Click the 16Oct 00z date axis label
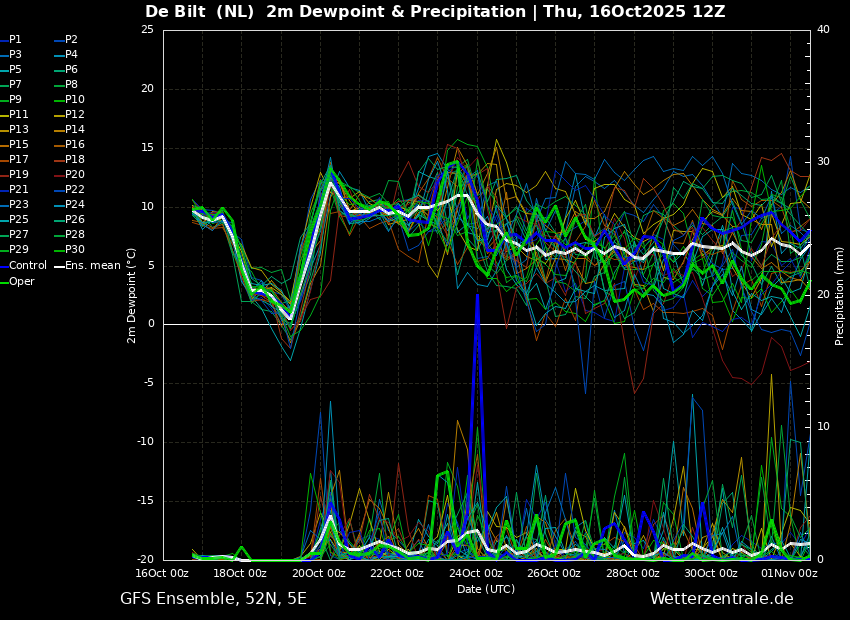The image size is (850, 620). tap(162, 573)
